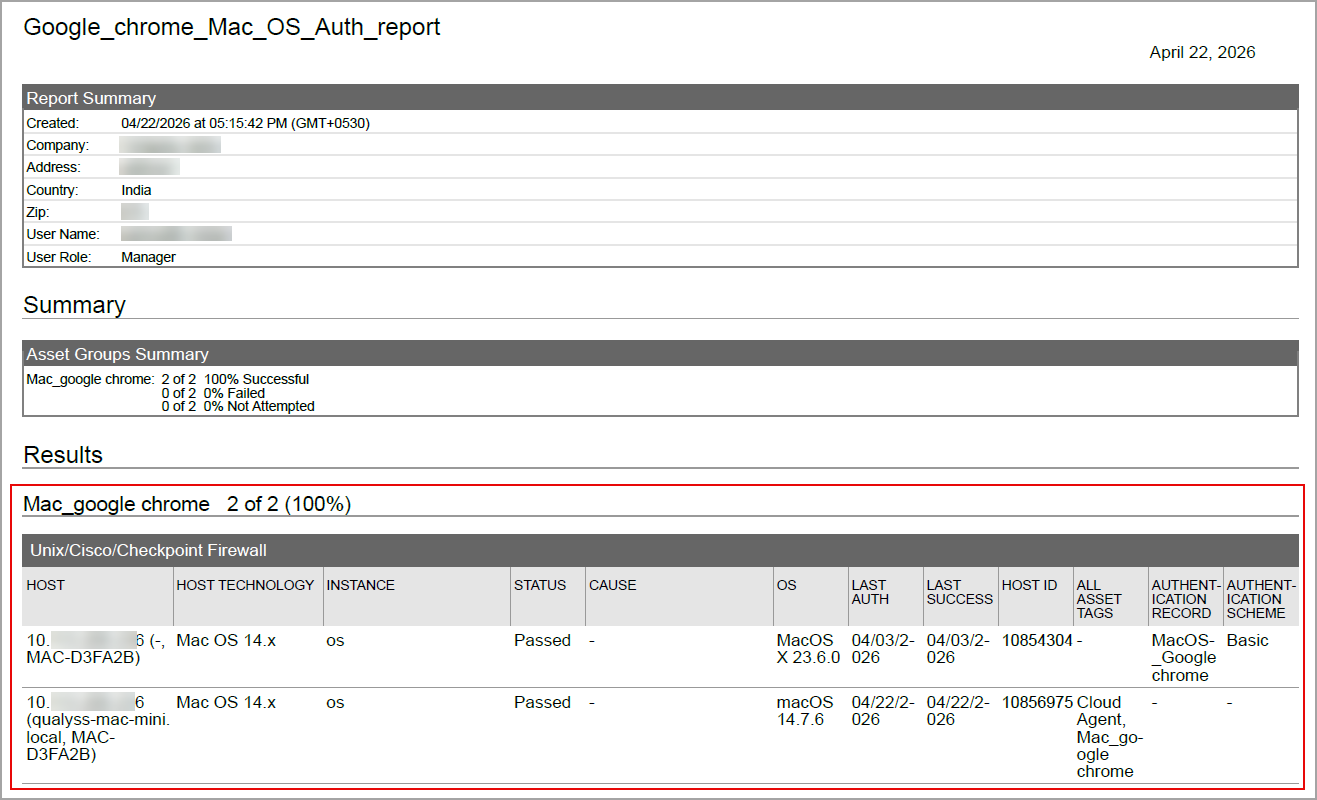Click Mac OS 14.x in the 10854304 row
The height and width of the screenshot is (800, 1317).
pos(226,641)
